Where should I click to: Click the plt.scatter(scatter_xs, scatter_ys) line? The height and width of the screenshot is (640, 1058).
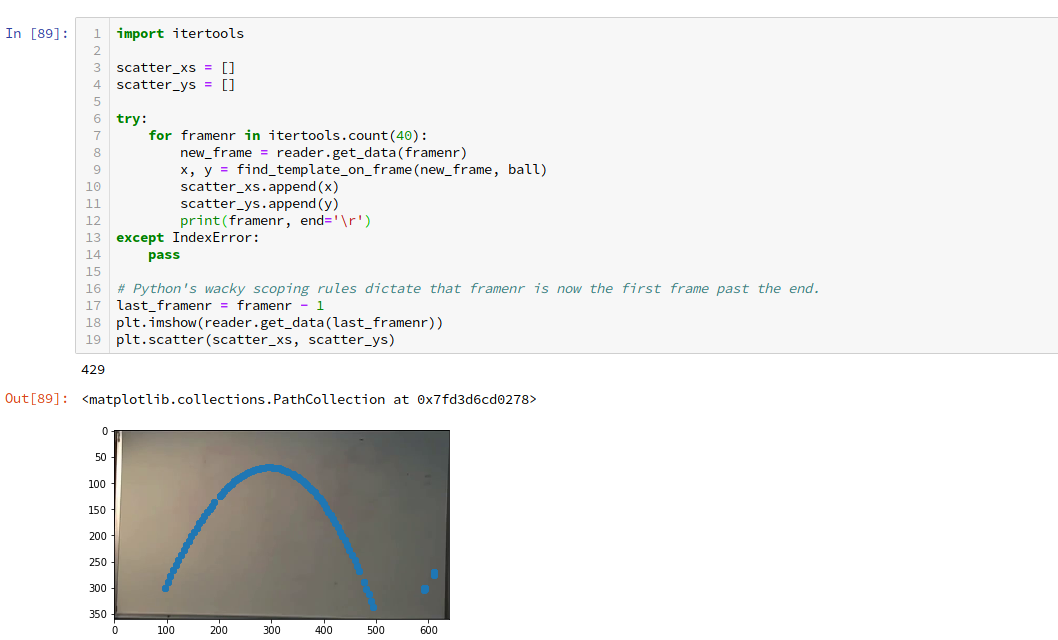pyautogui.click(x=255, y=339)
